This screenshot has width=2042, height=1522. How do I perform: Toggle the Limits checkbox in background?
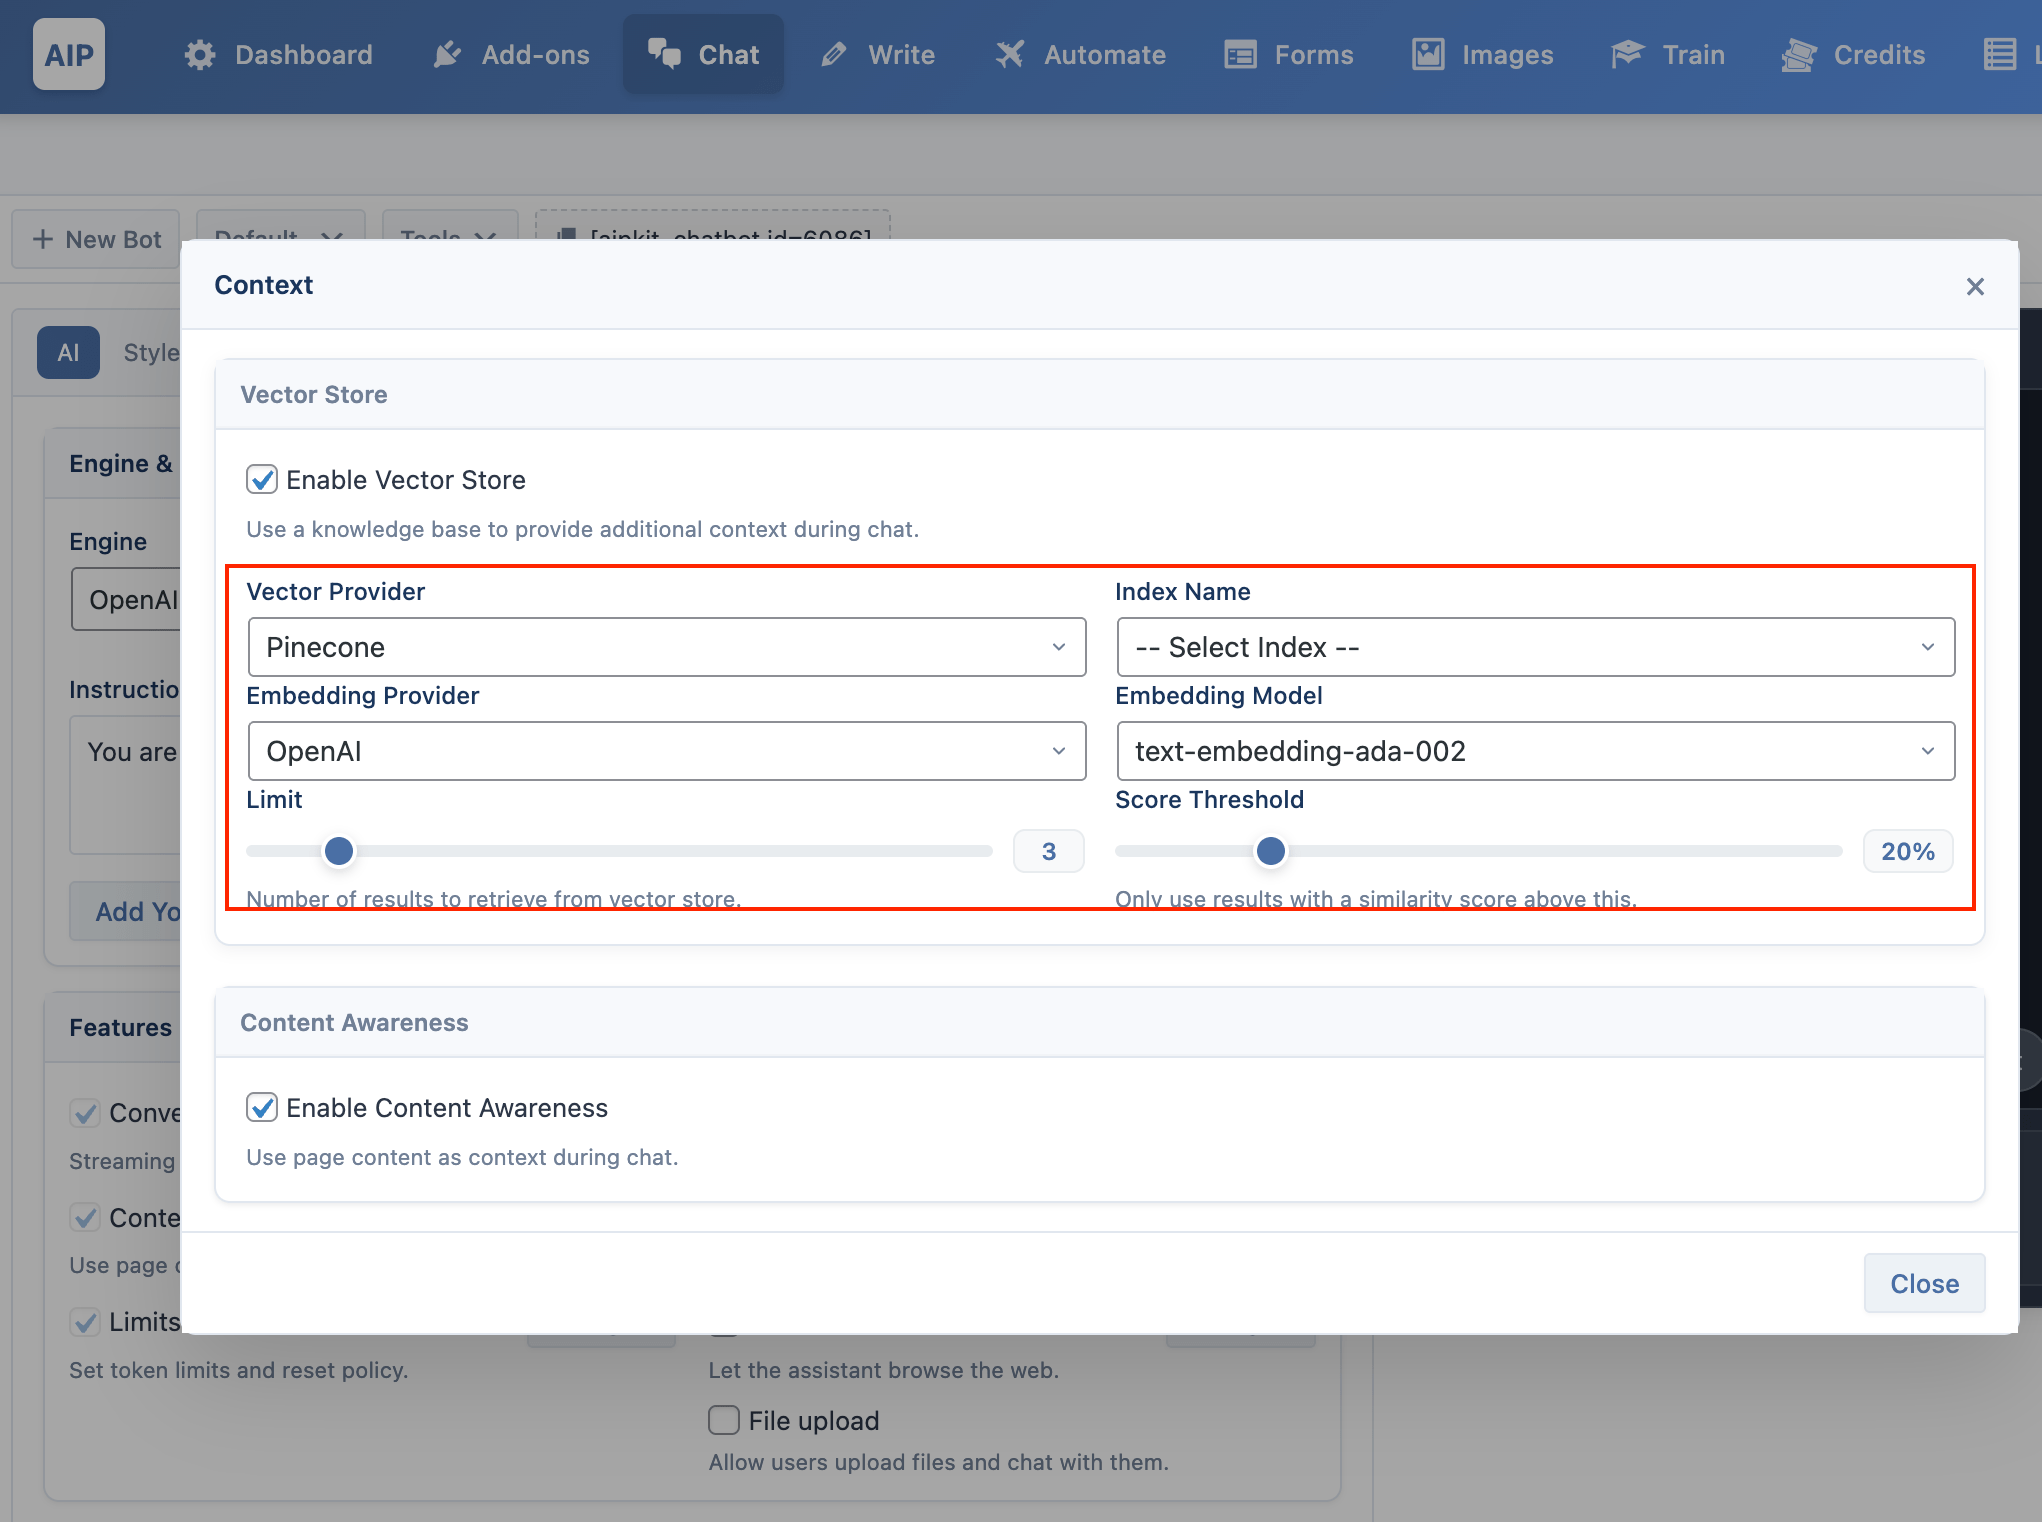[x=85, y=1322]
